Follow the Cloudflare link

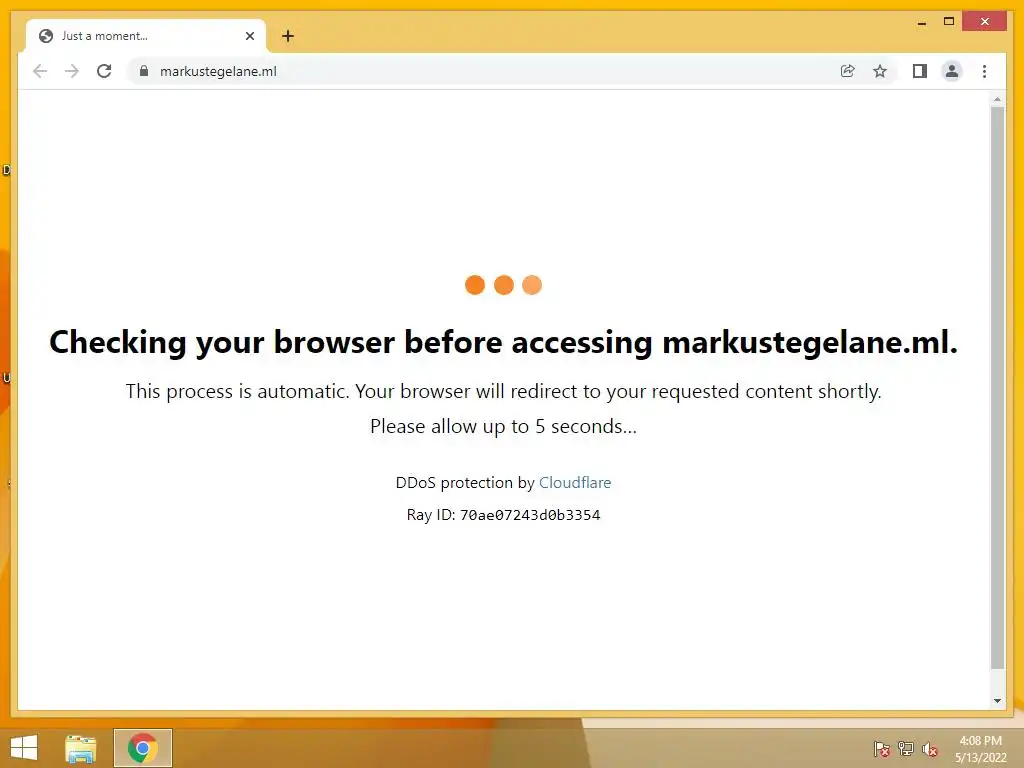pyautogui.click(x=575, y=483)
